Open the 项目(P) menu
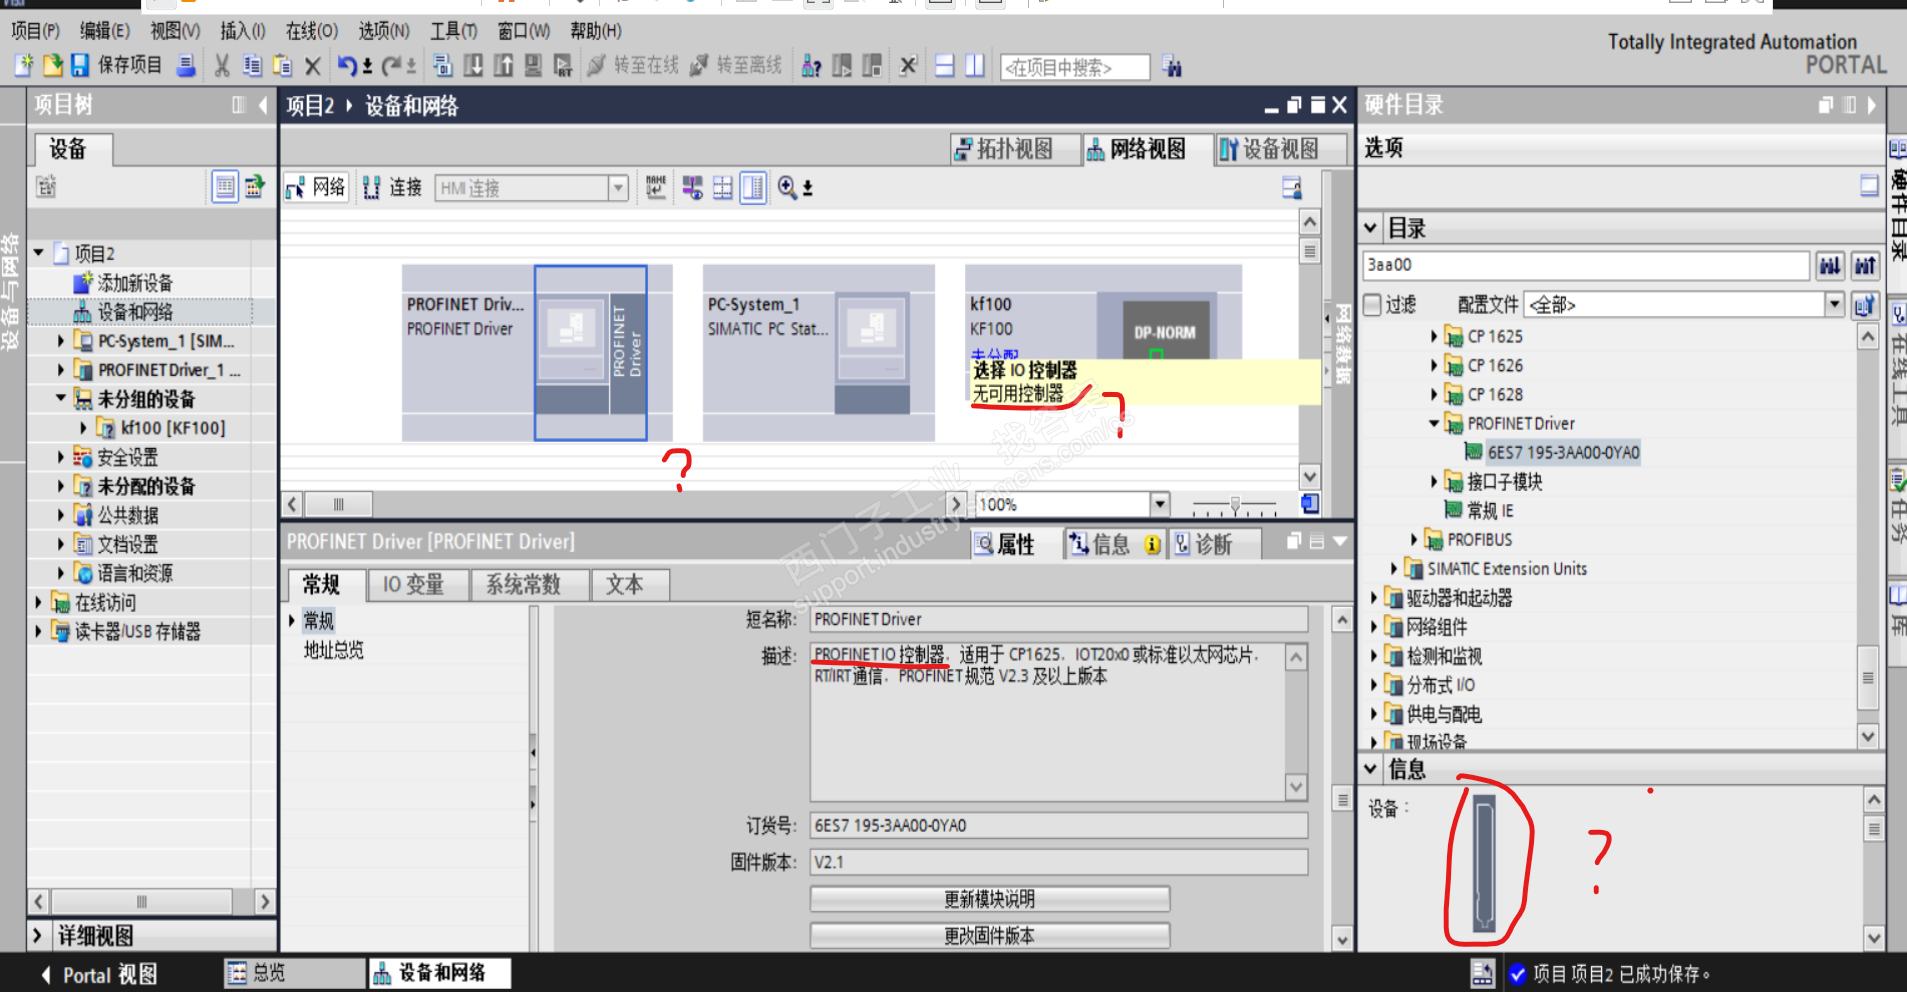Image resolution: width=1907 pixels, height=992 pixels. click(36, 31)
